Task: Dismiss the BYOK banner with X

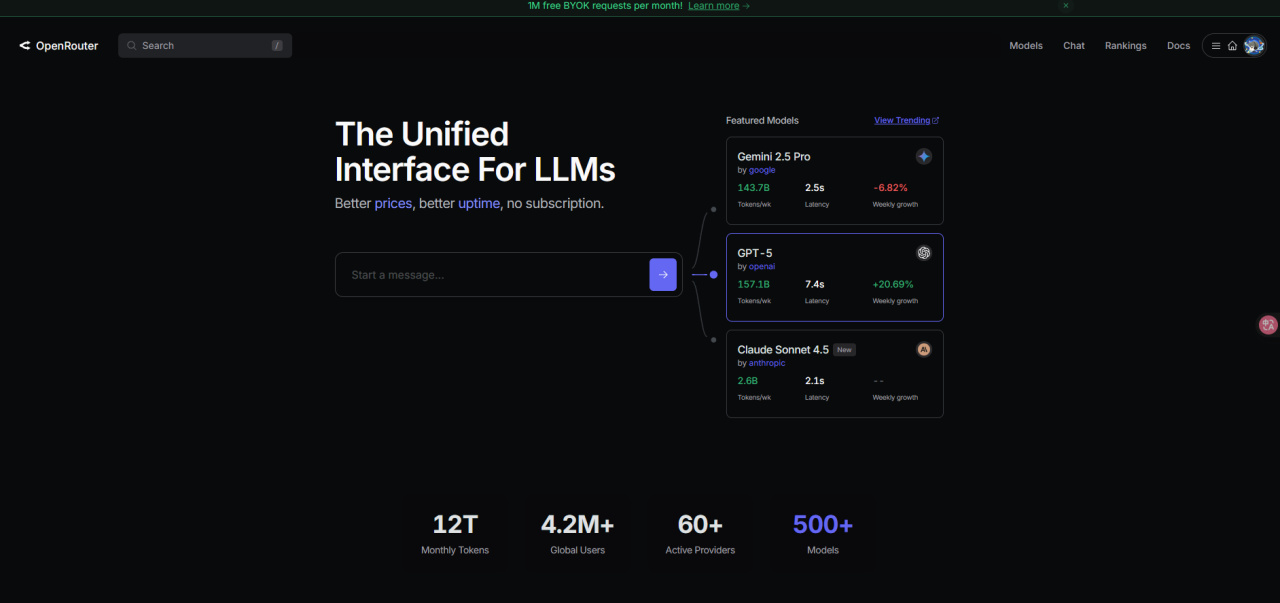Action: pos(1066,6)
